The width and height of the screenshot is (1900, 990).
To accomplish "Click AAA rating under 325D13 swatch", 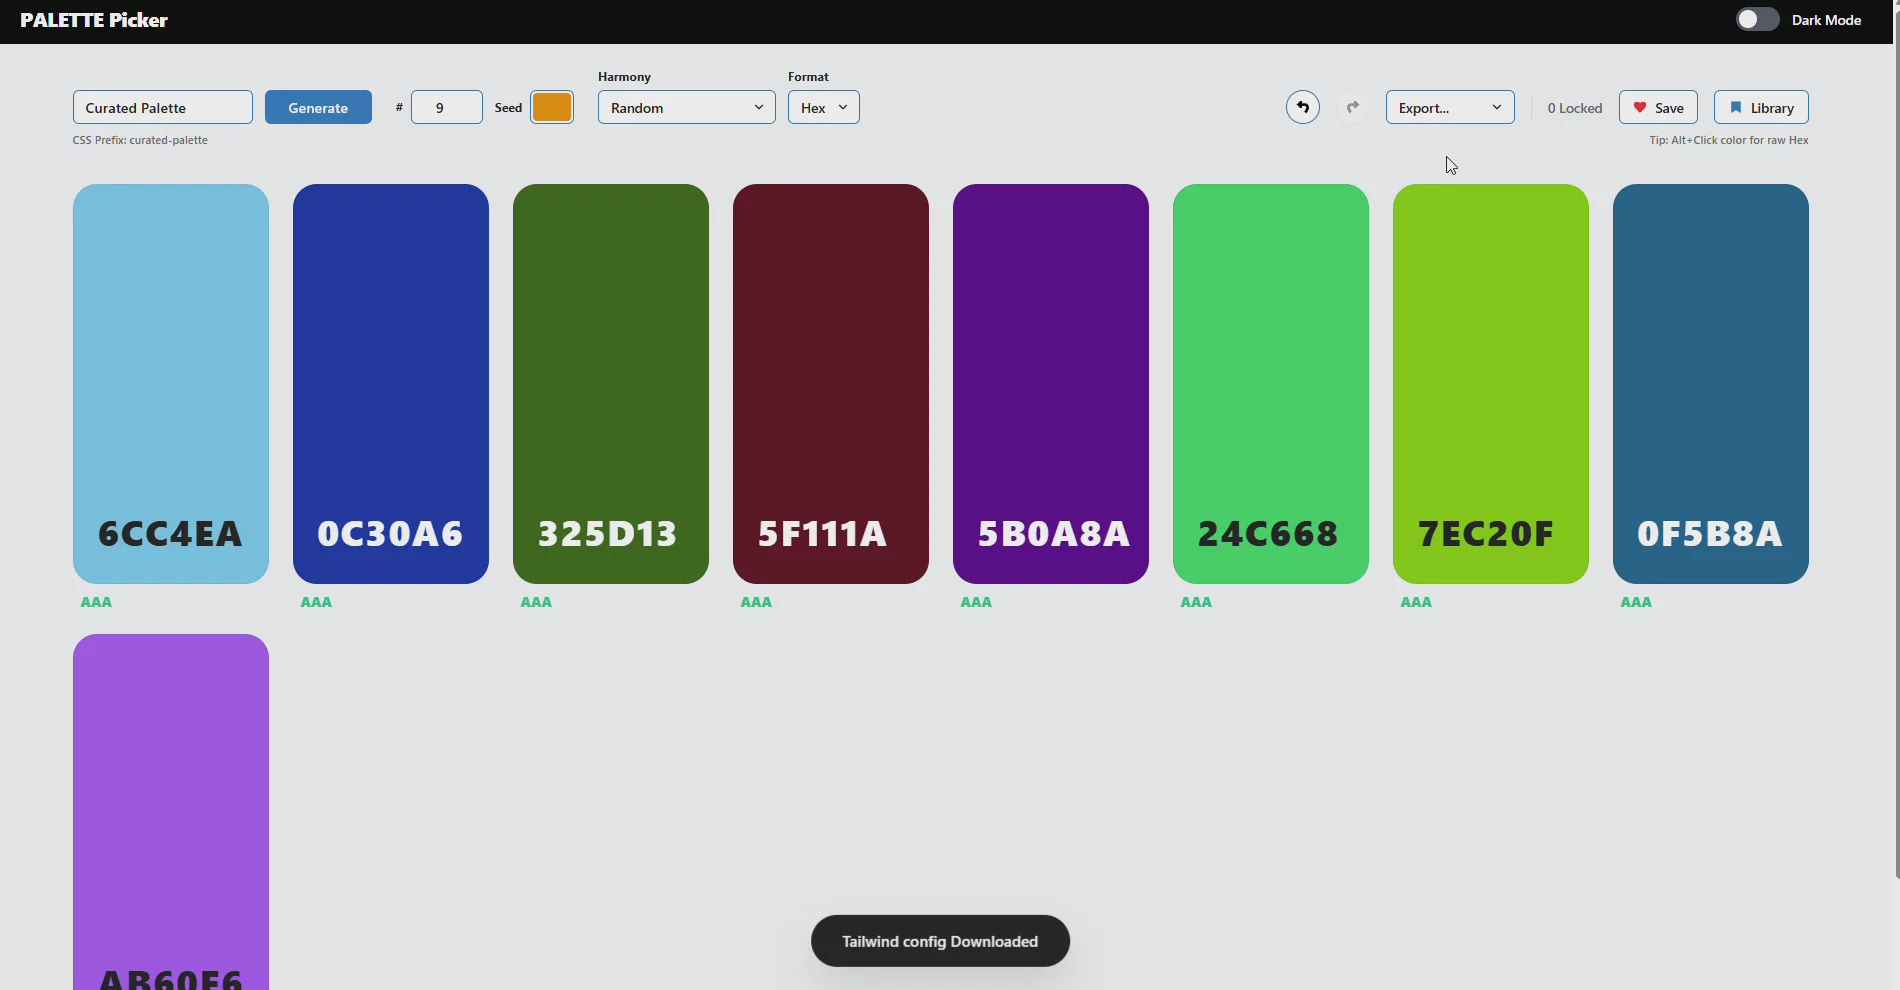I will click(x=536, y=602).
